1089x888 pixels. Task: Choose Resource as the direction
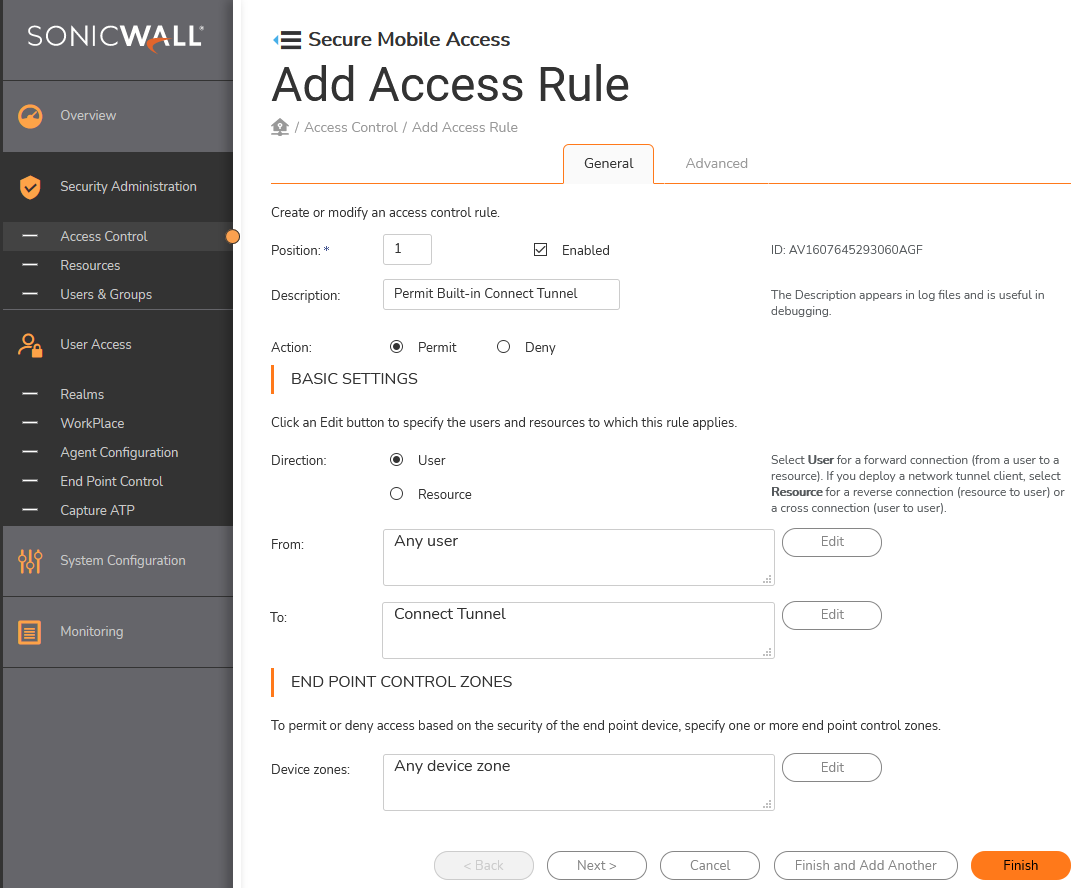coord(397,494)
